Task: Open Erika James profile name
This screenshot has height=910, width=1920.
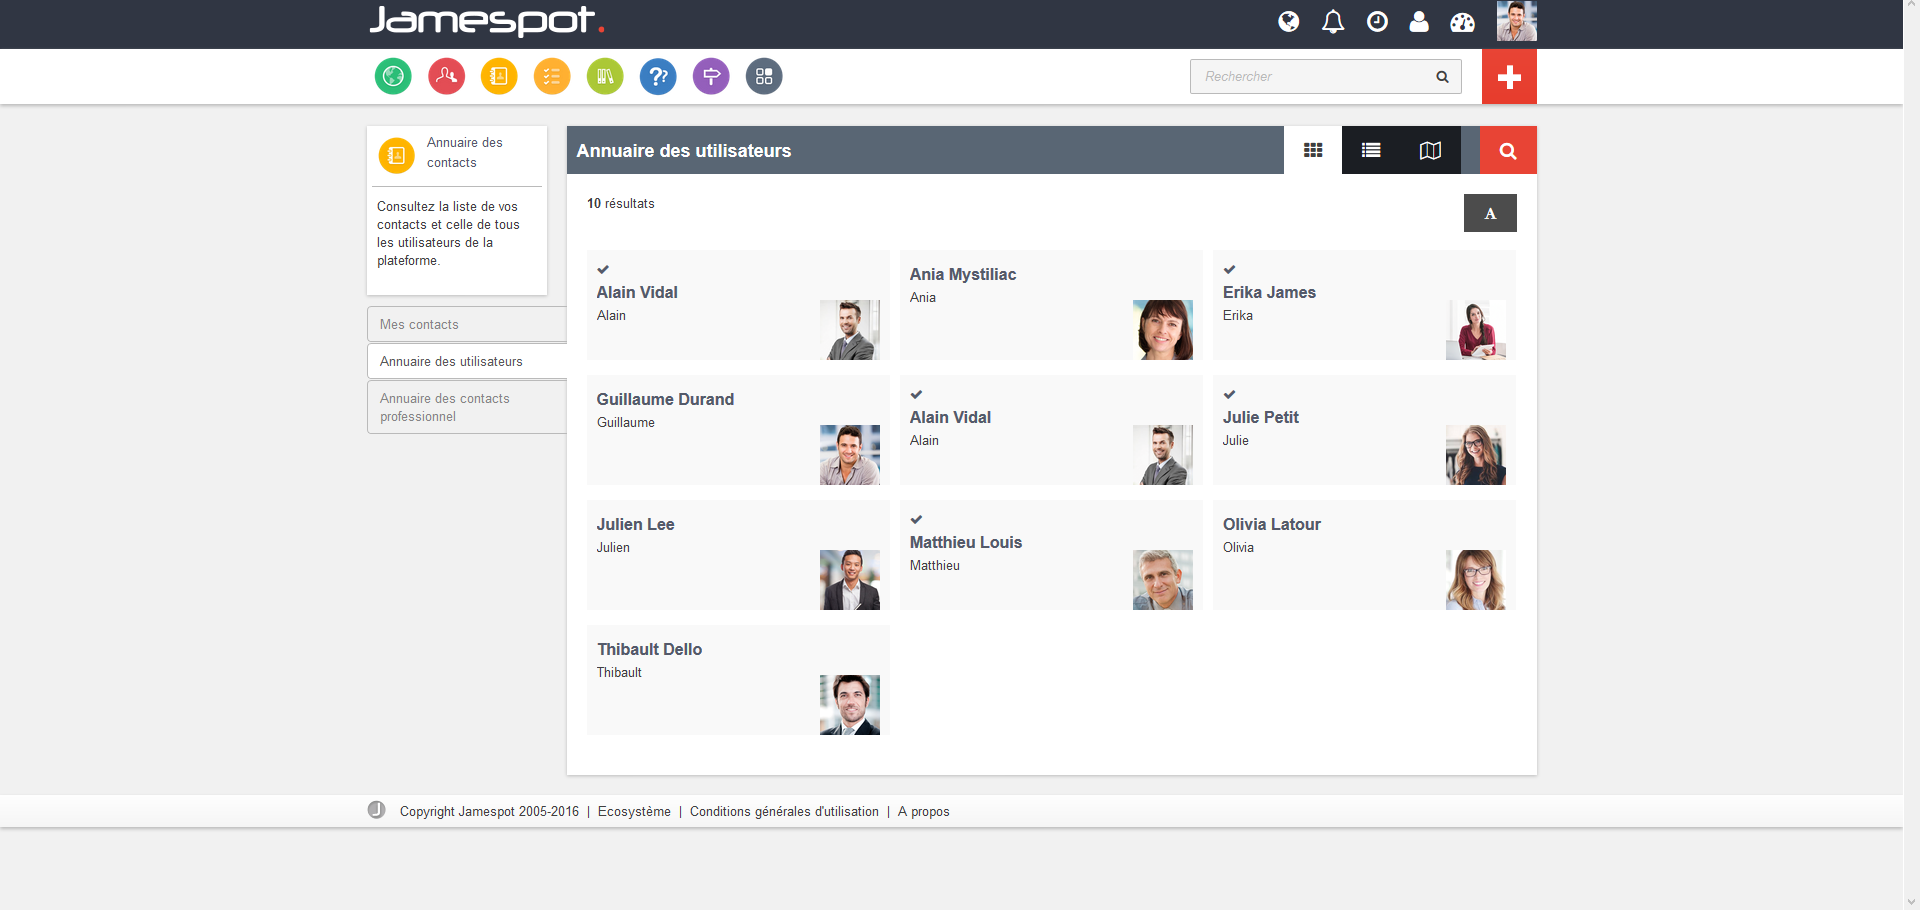Action: click(1269, 292)
